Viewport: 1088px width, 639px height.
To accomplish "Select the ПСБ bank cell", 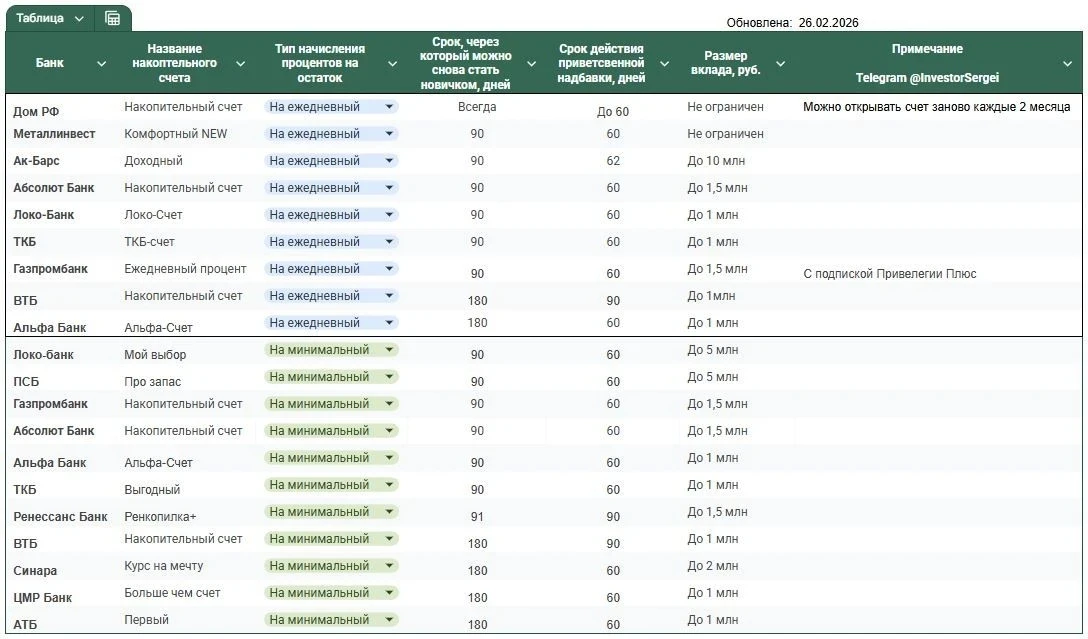I will [x=26, y=382].
